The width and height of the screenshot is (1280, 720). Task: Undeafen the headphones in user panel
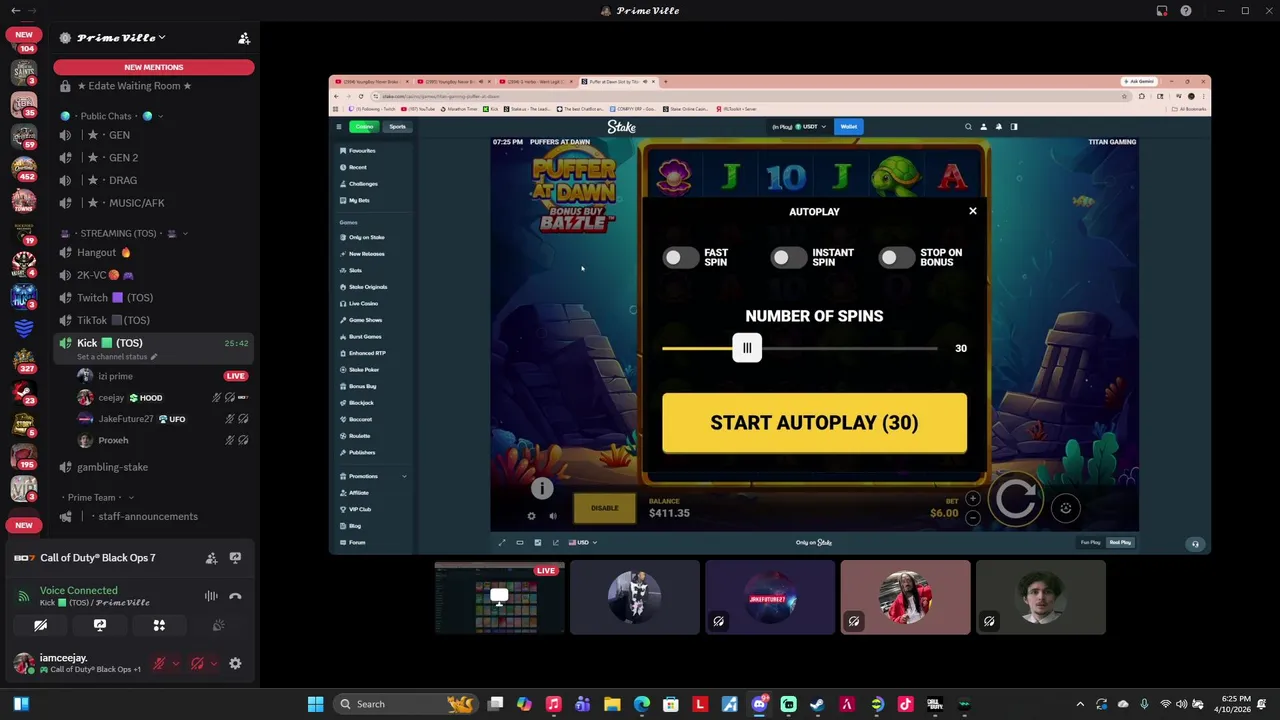click(197, 663)
